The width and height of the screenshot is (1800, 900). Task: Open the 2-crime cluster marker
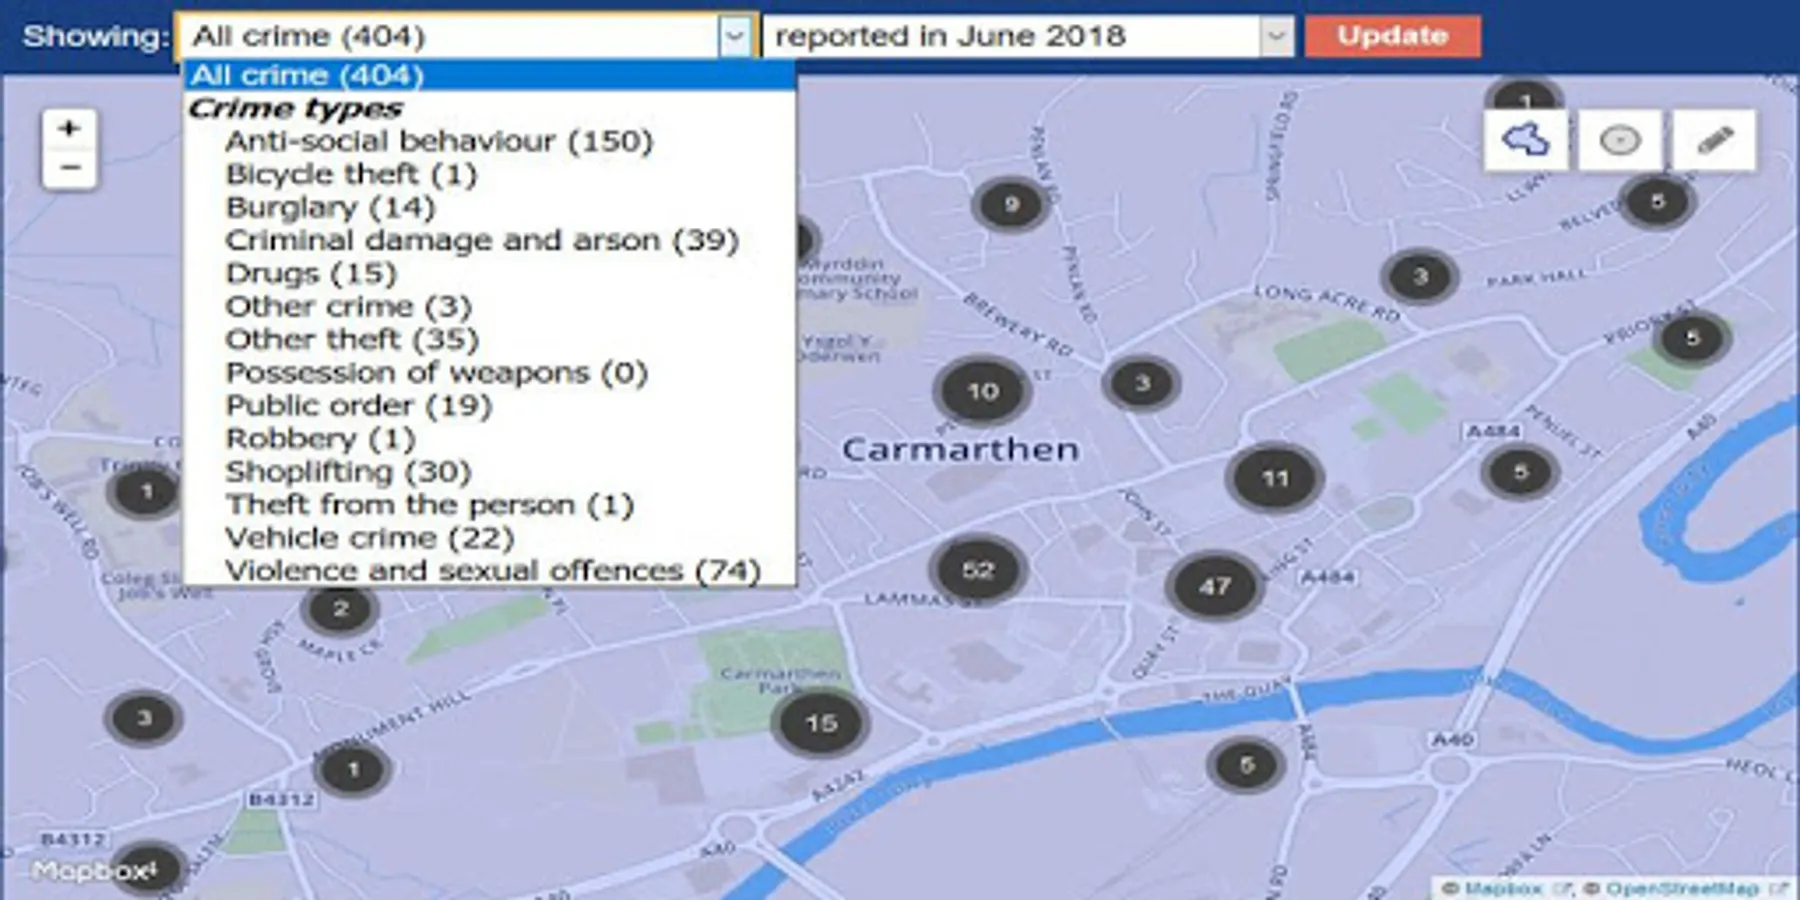pos(340,608)
